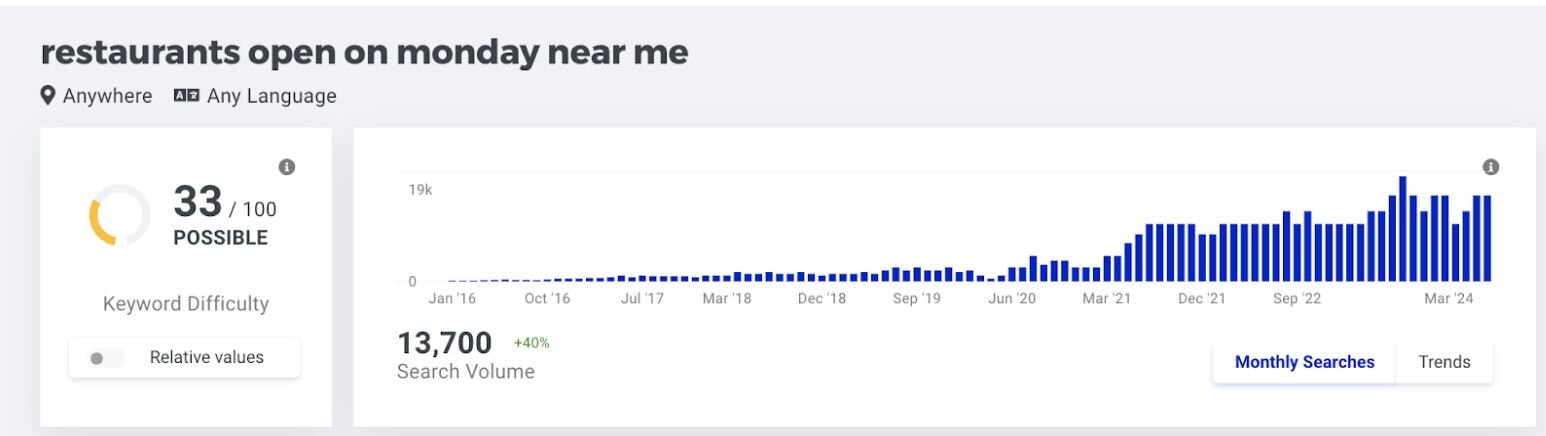
Task: Click the +40% growth indicator
Action: pos(531,343)
